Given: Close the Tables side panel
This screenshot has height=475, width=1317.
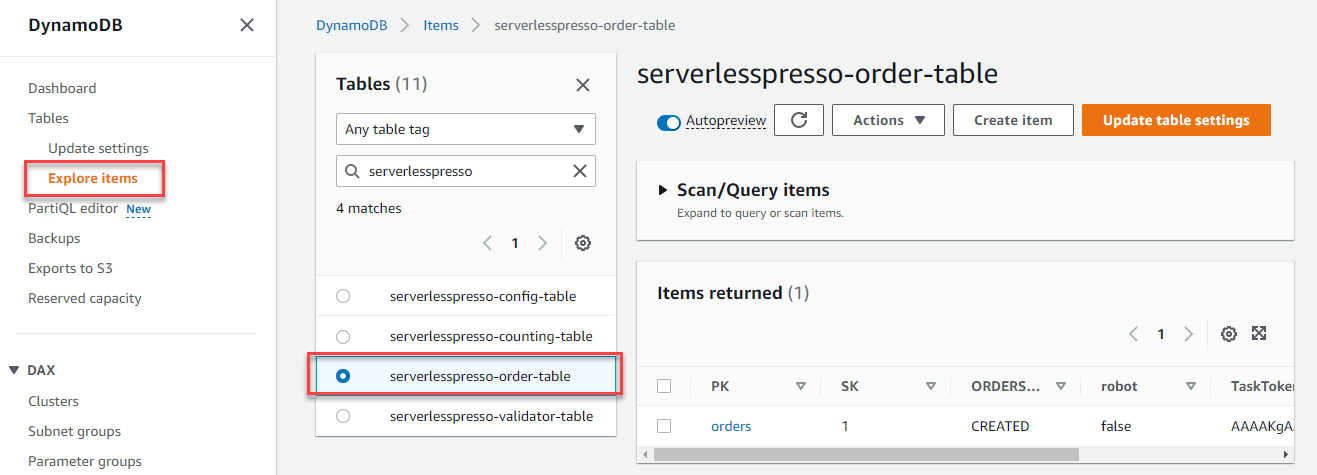Looking at the screenshot, I should click(x=583, y=85).
